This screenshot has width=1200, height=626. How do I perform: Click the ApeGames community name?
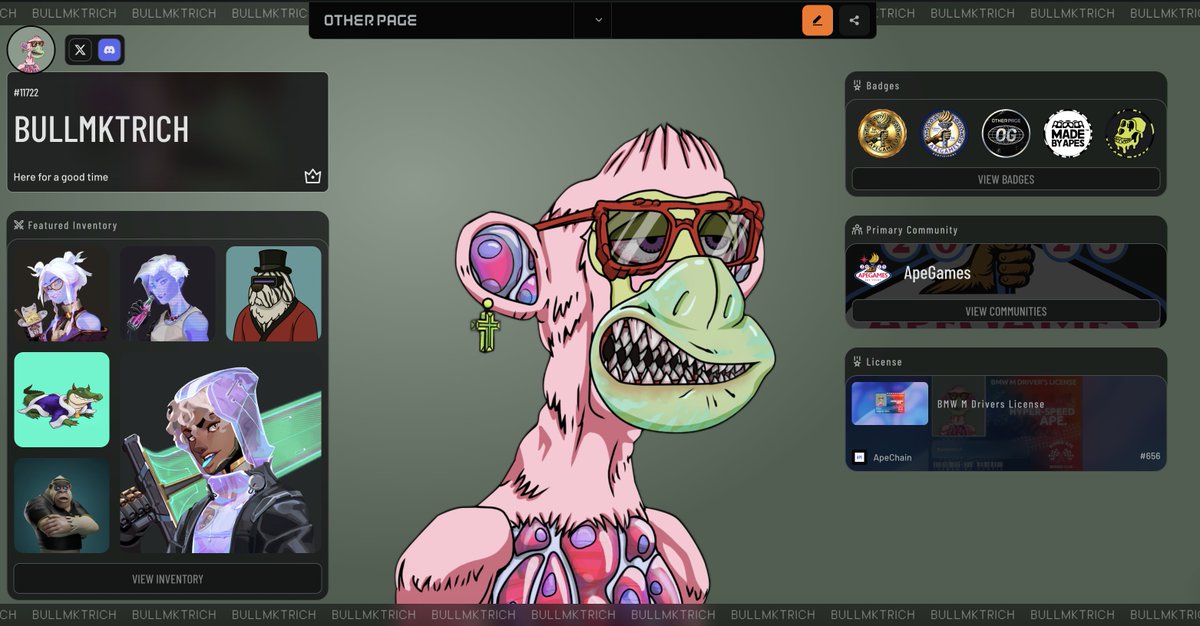[x=937, y=273]
